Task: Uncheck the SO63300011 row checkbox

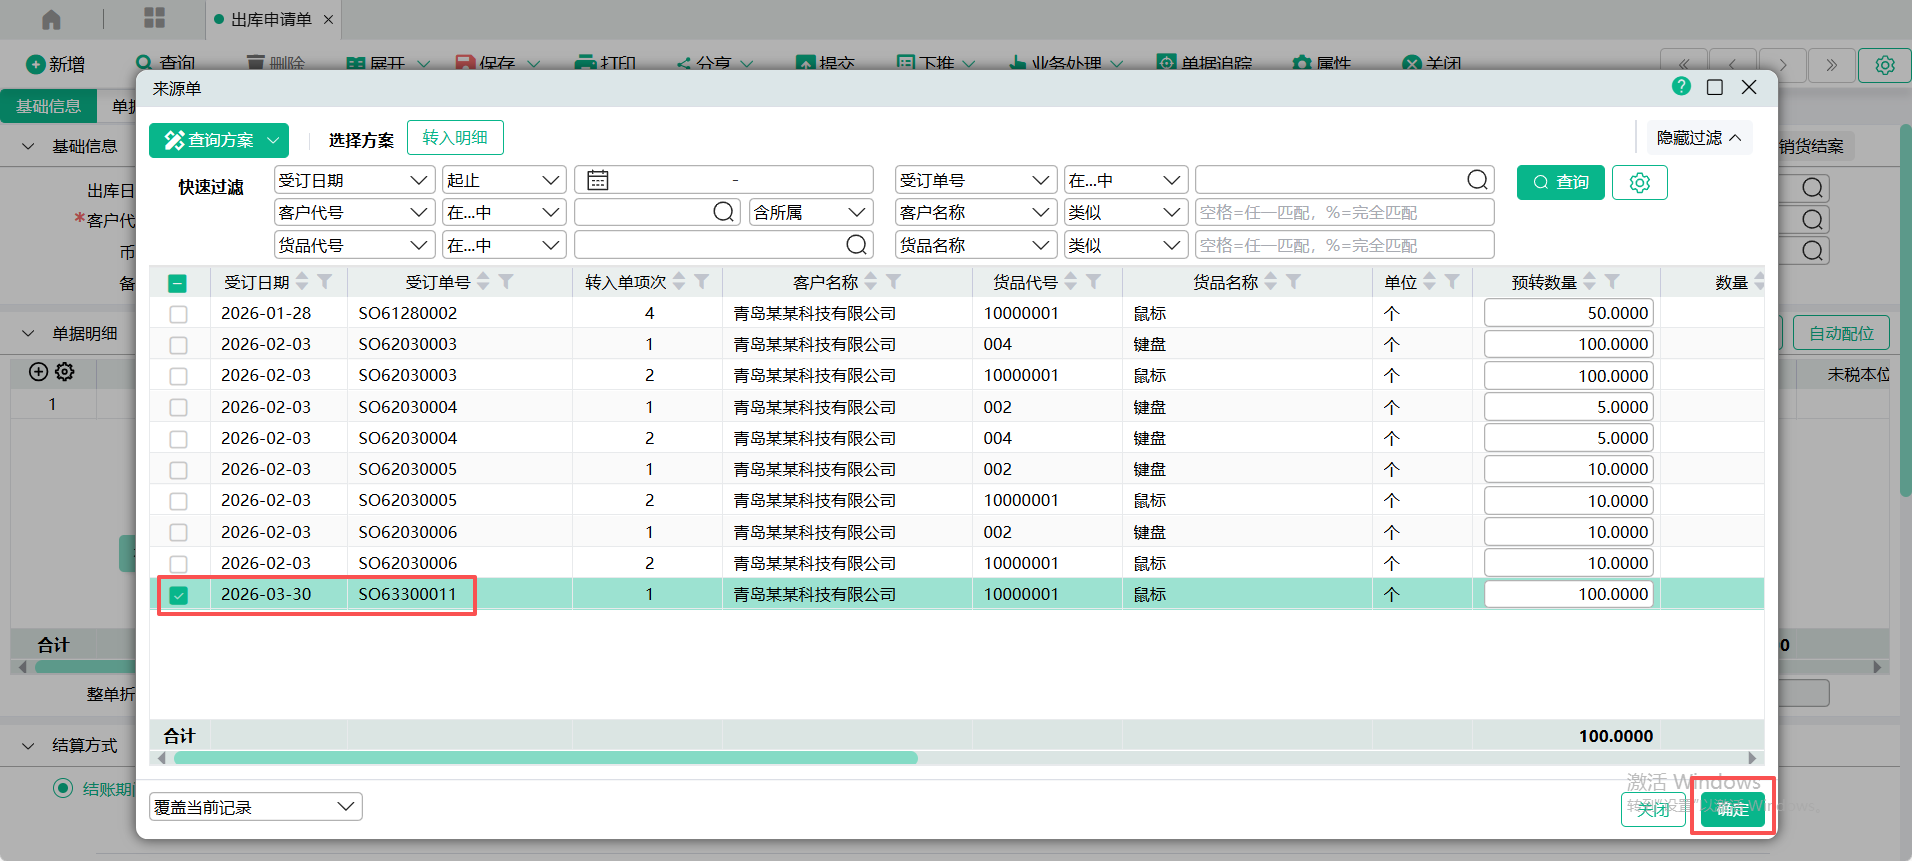Action: [x=179, y=595]
